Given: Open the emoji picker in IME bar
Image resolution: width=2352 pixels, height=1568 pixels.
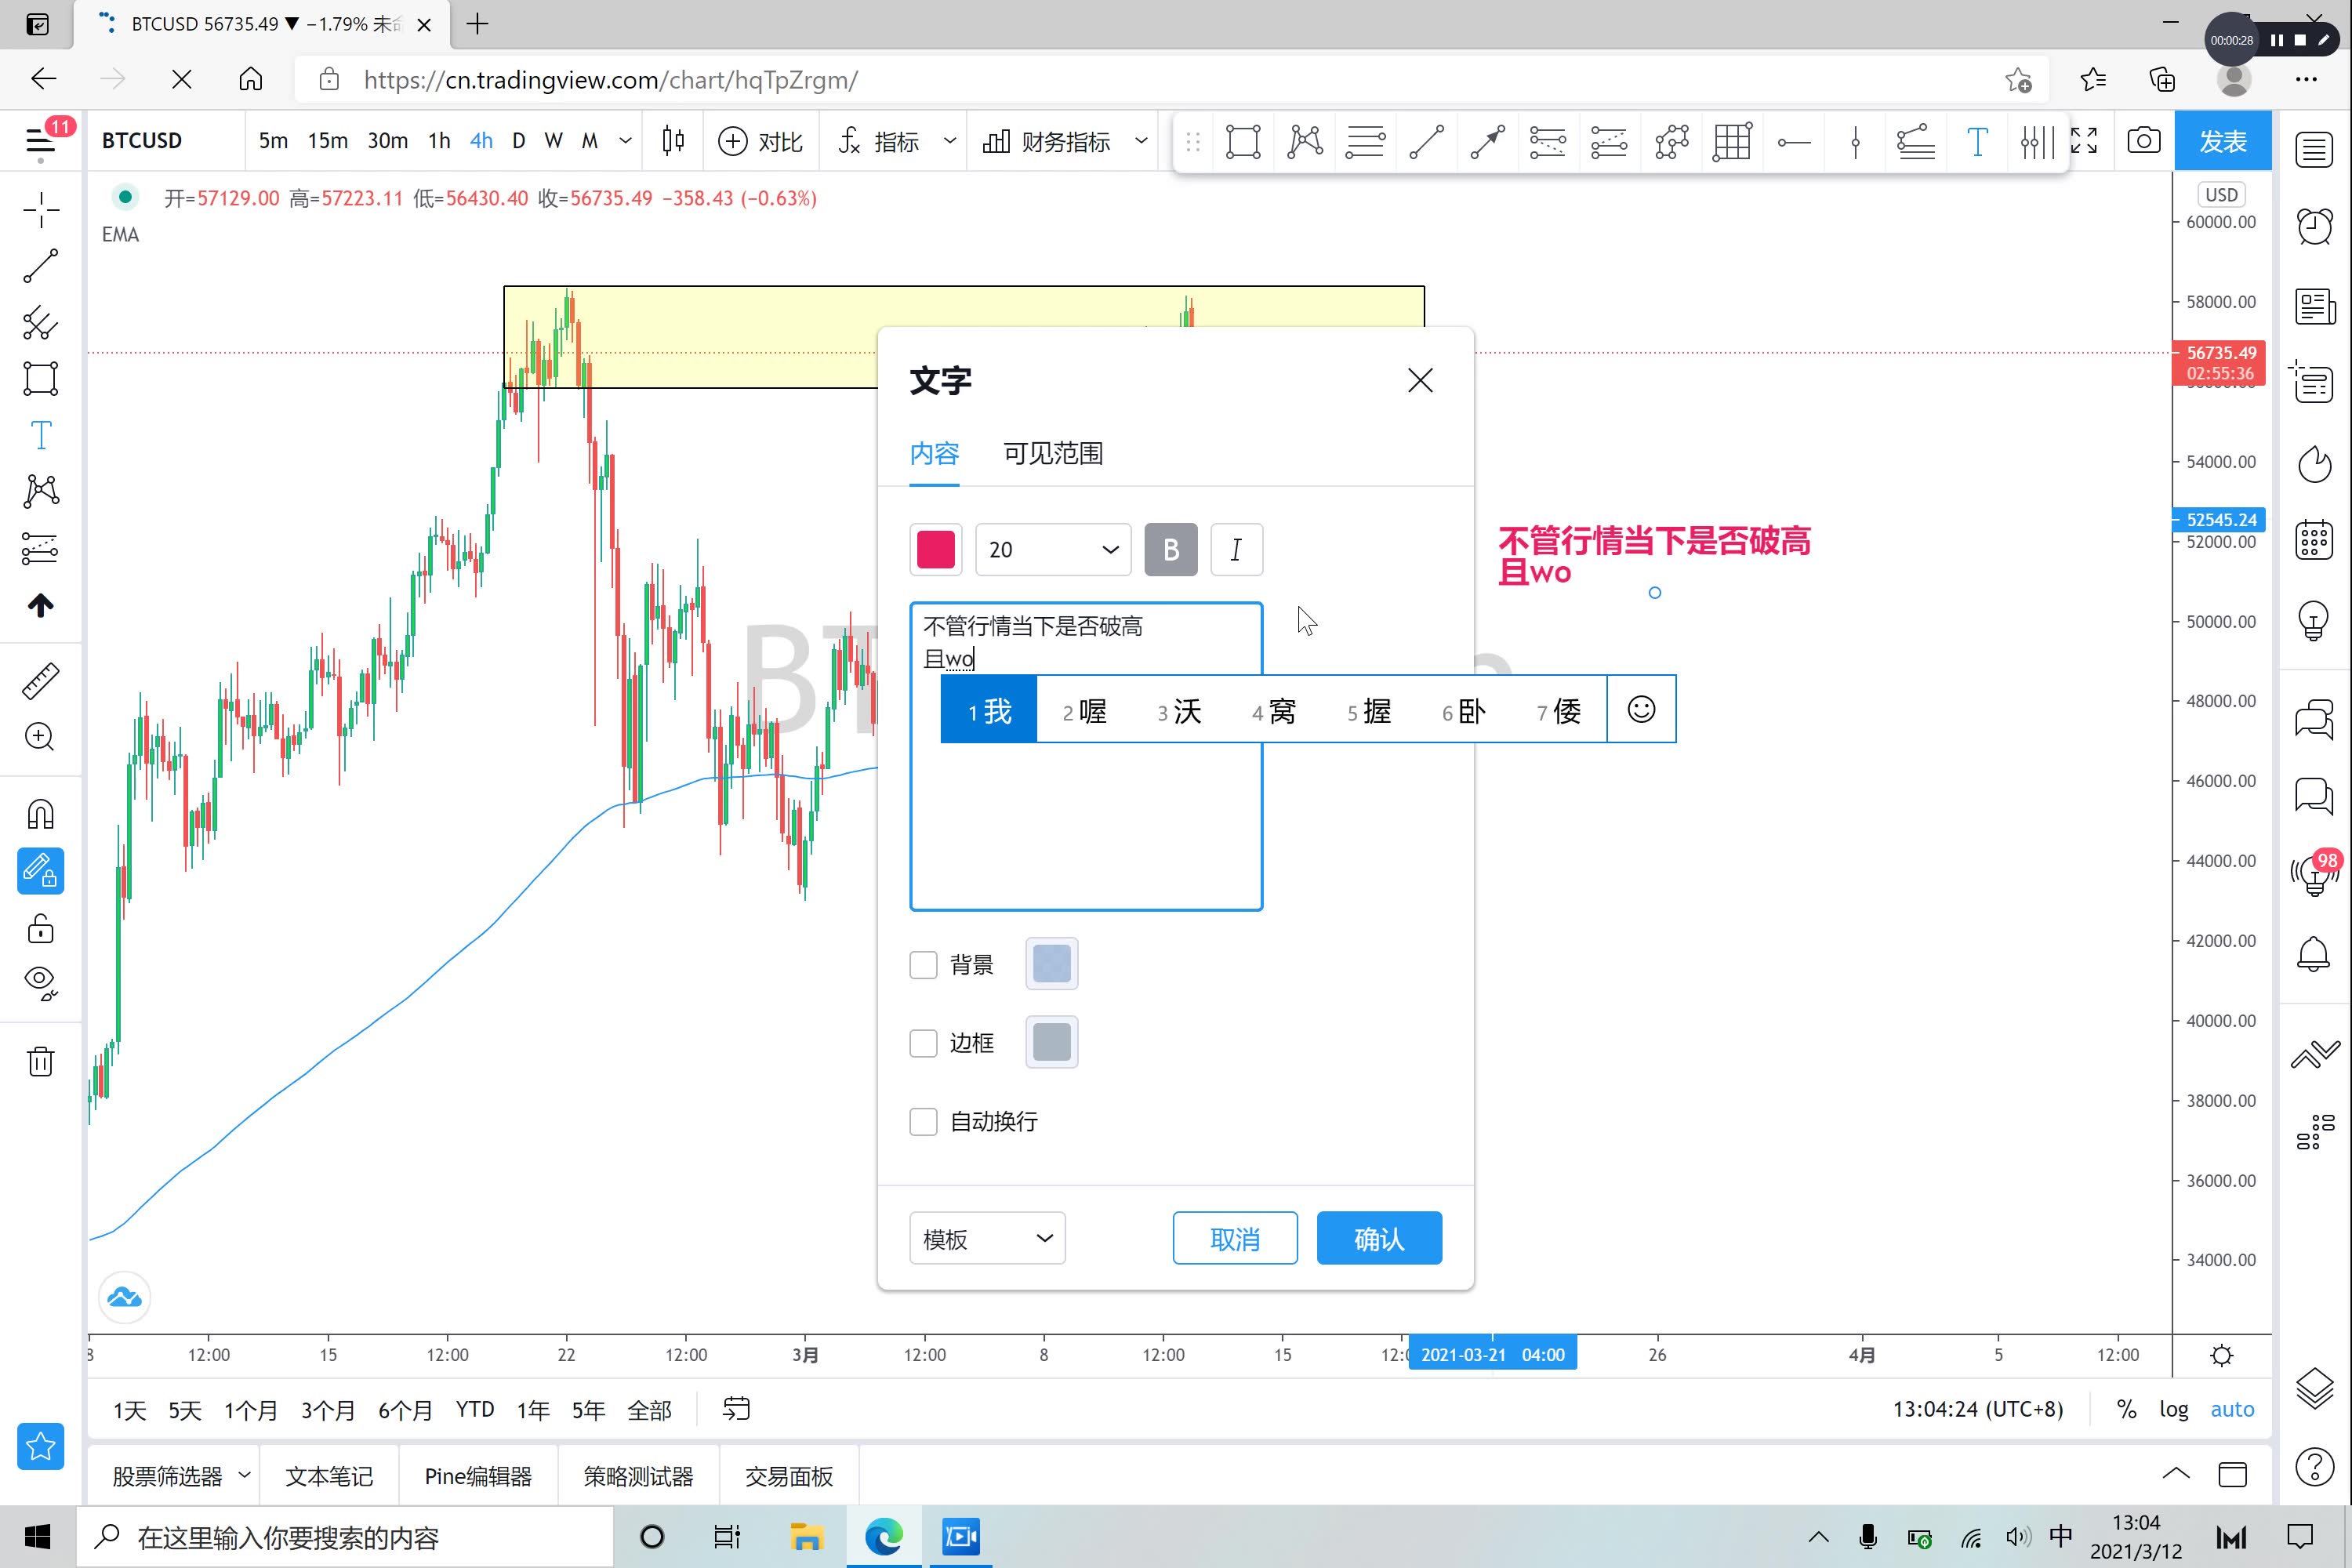Looking at the screenshot, I should [x=1641, y=710].
